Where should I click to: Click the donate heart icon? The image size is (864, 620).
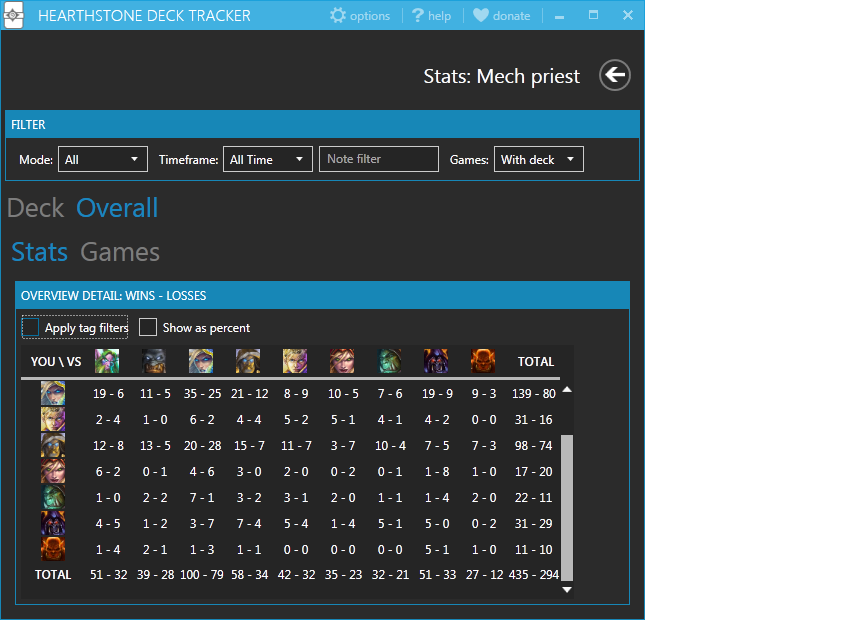480,15
